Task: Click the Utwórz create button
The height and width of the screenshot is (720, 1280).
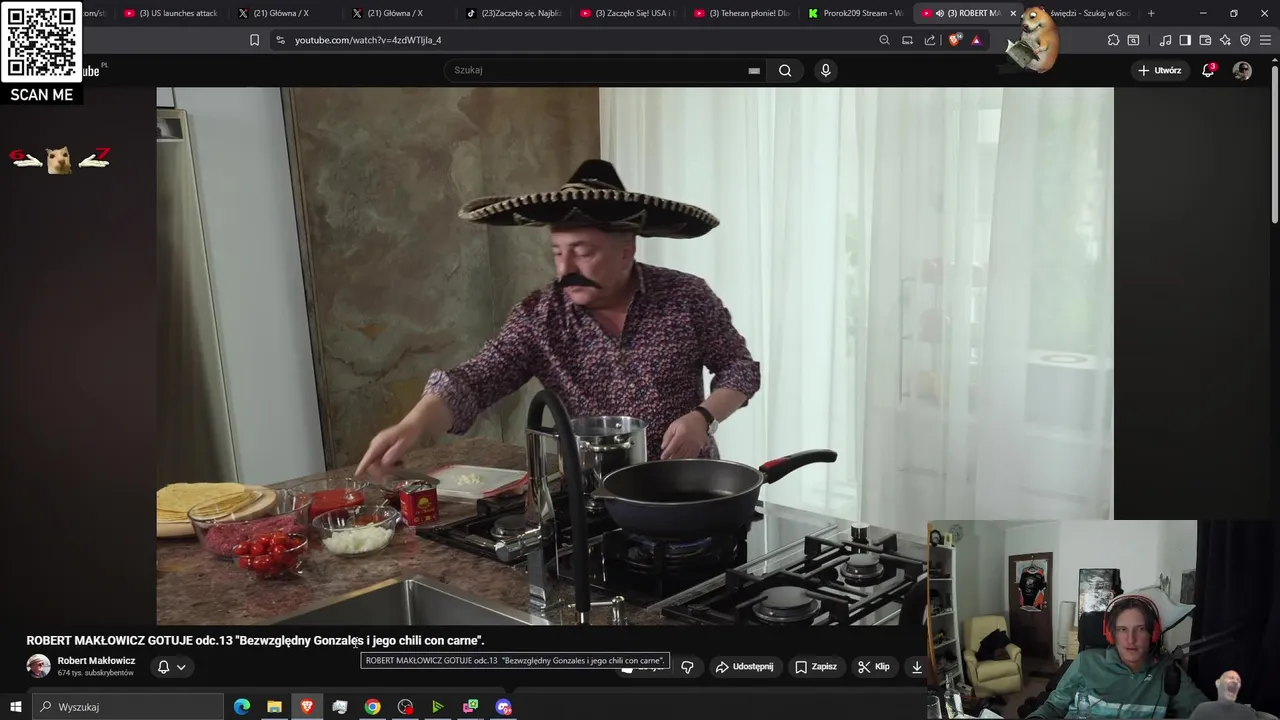Action: click(1159, 70)
